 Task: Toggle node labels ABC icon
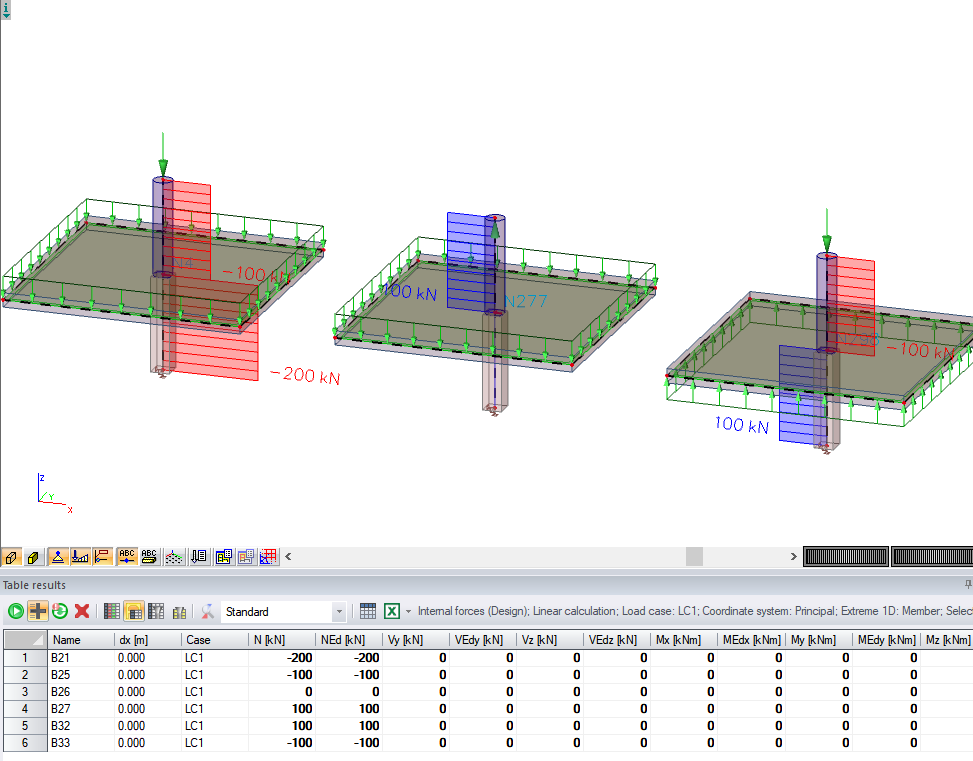(x=127, y=557)
